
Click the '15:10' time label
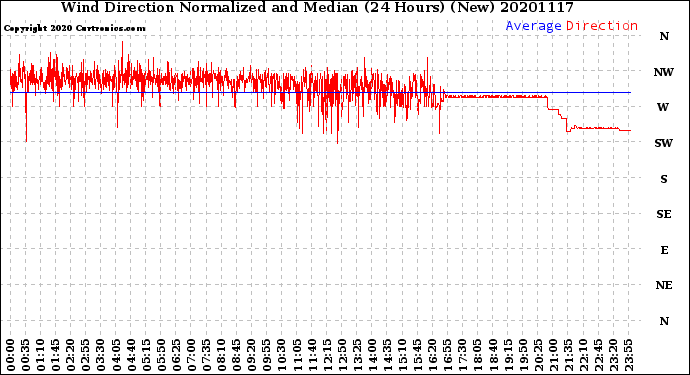pyautogui.click(x=403, y=355)
